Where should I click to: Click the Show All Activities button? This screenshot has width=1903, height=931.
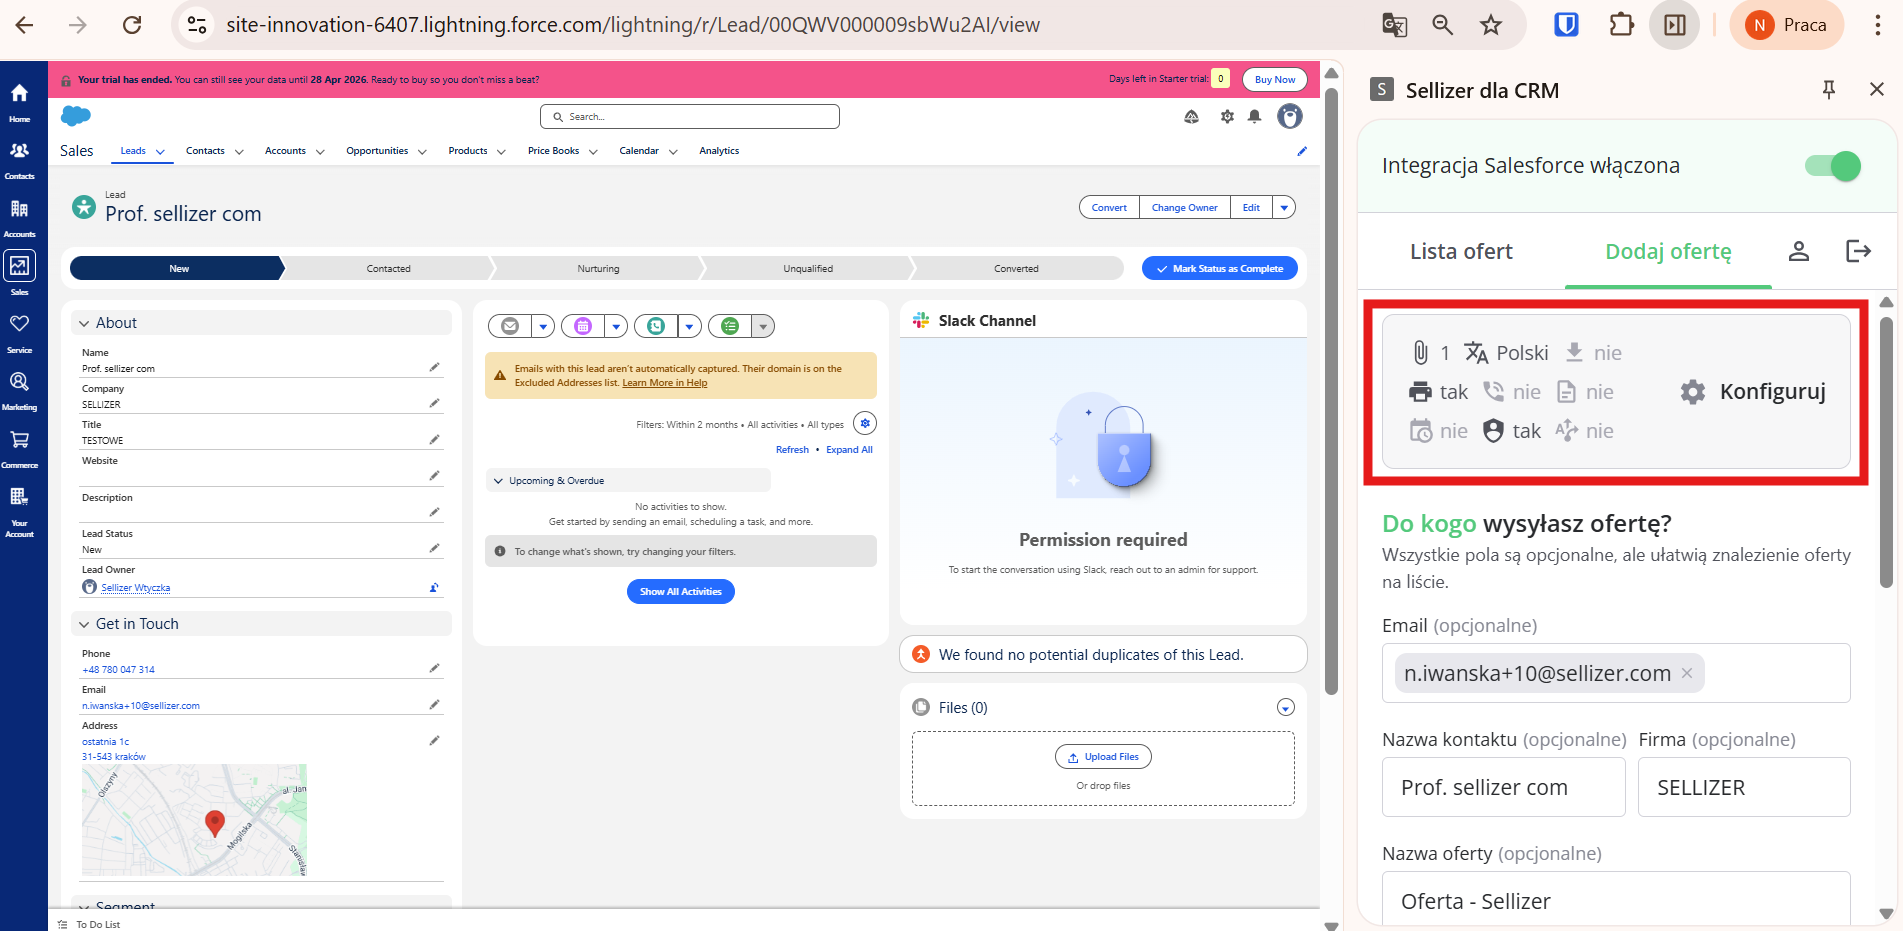[x=680, y=592]
